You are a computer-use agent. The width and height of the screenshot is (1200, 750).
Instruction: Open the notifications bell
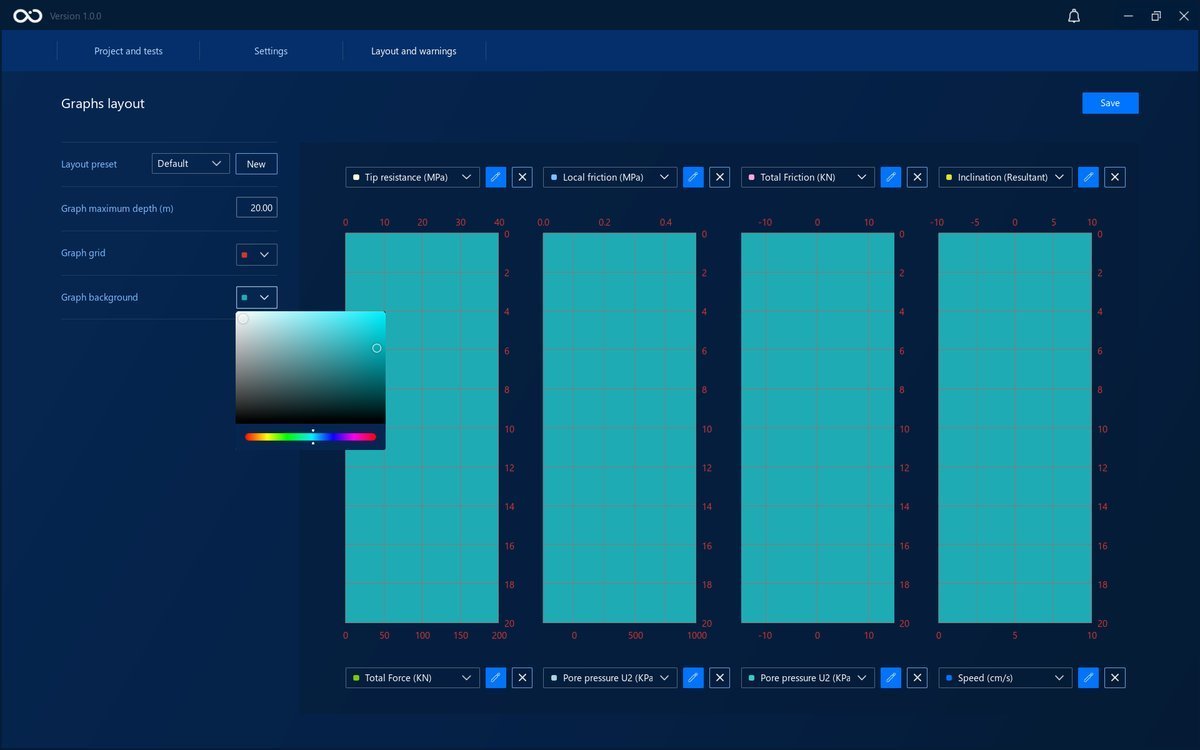1074,16
